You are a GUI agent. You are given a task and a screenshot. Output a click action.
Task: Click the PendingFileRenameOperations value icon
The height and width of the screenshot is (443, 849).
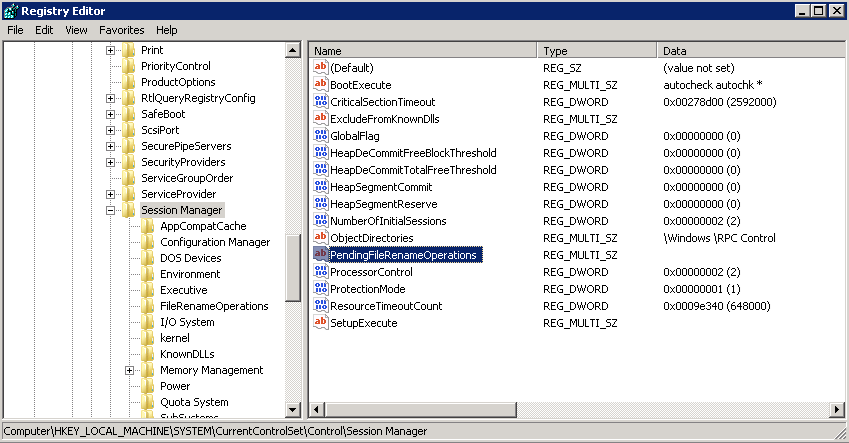click(321, 255)
